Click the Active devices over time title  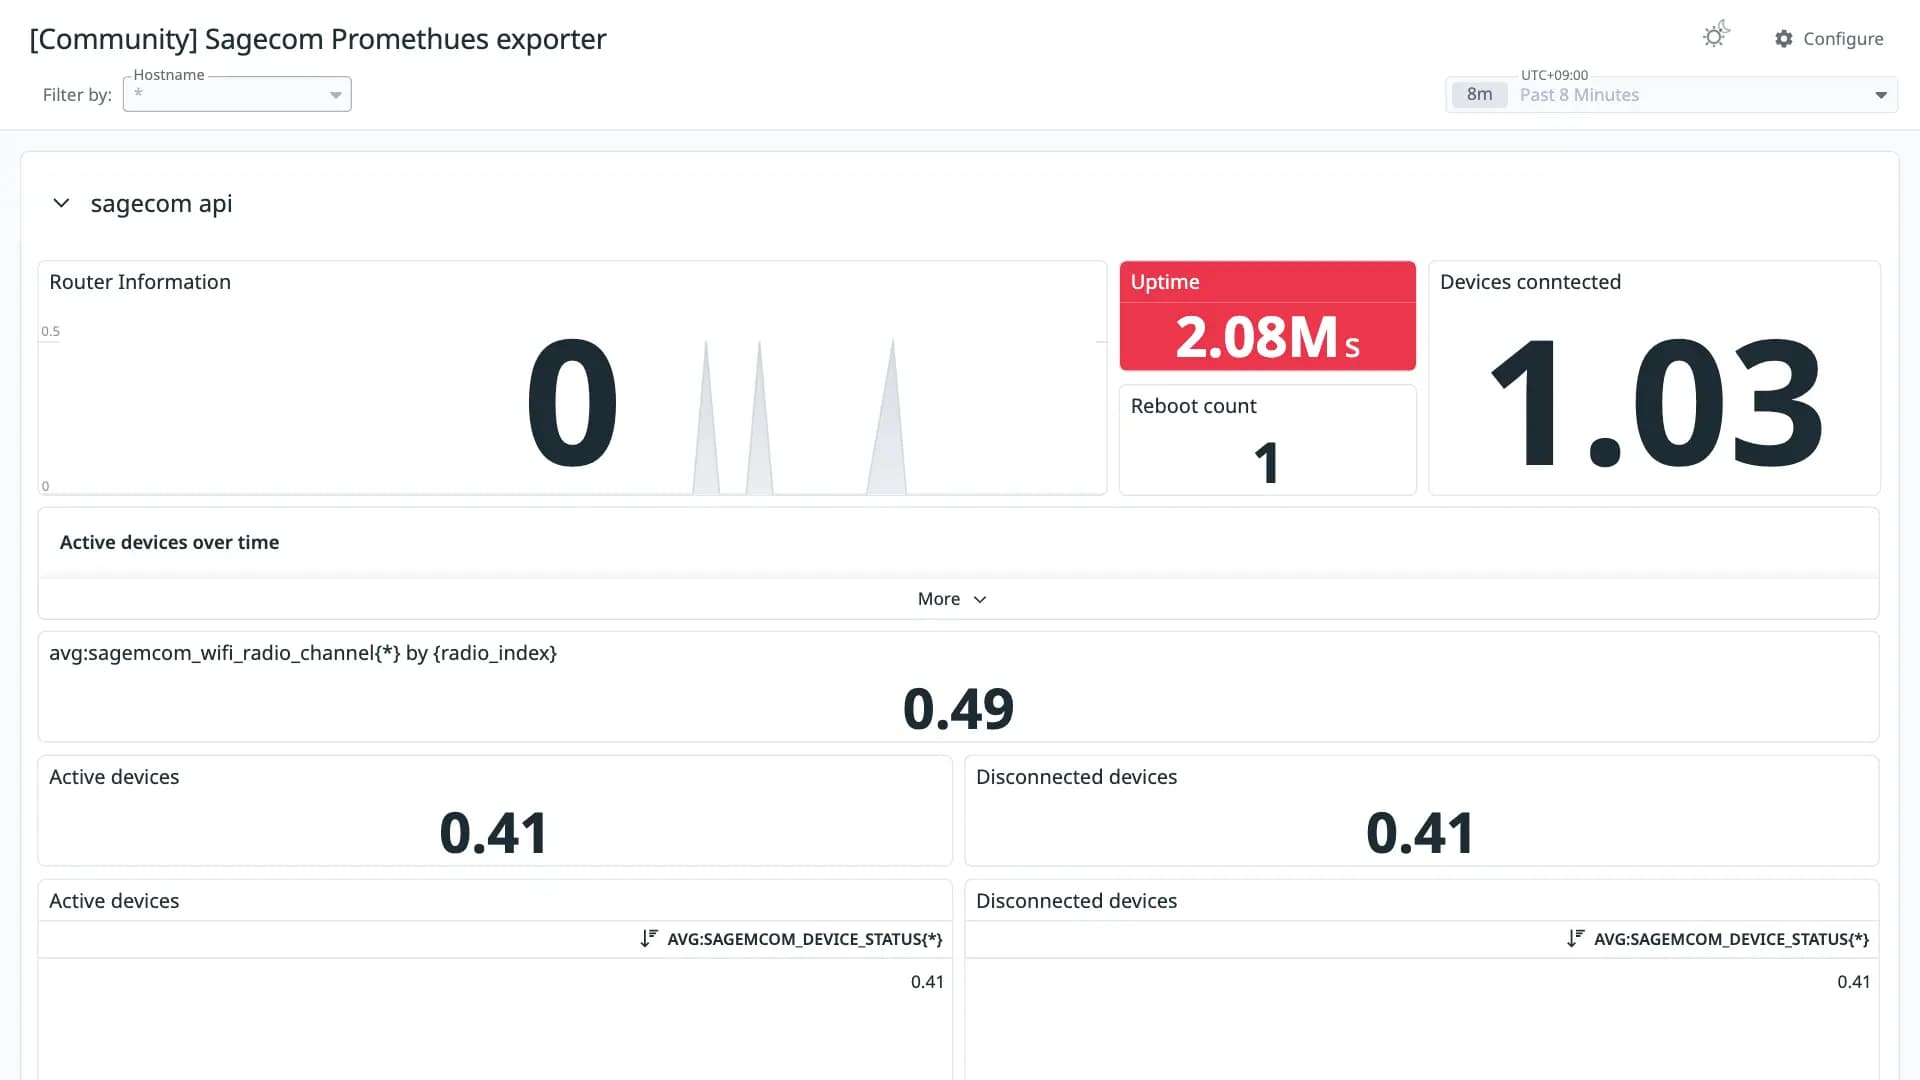click(x=169, y=542)
